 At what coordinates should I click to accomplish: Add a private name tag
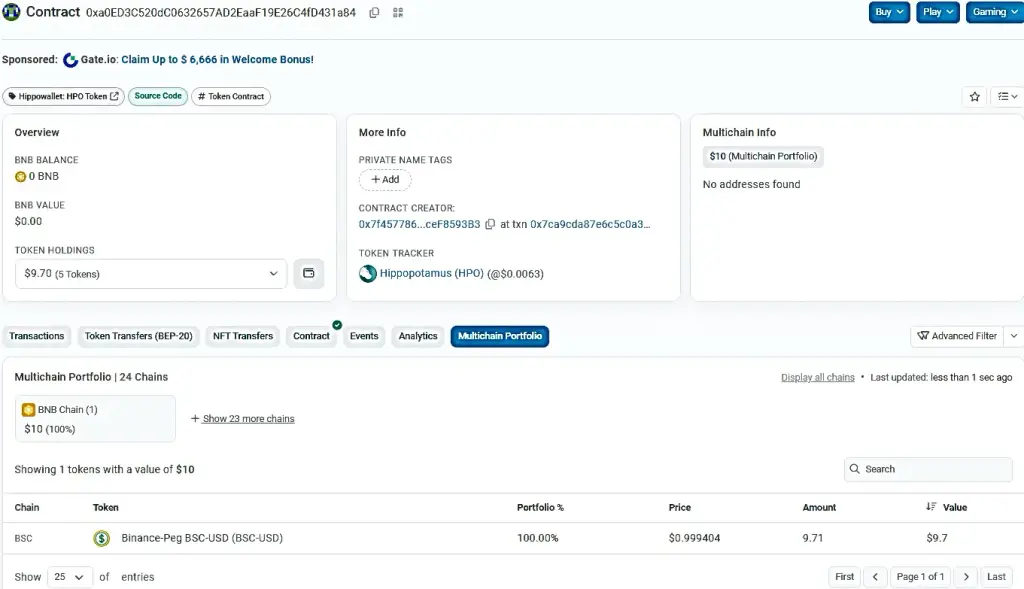[385, 180]
